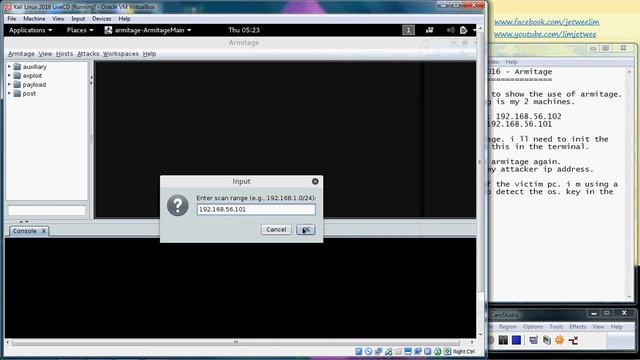Open the www.facebook.com/jetweelim link
The height and width of the screenshot is (360, 640).
[x=547, y=22]
